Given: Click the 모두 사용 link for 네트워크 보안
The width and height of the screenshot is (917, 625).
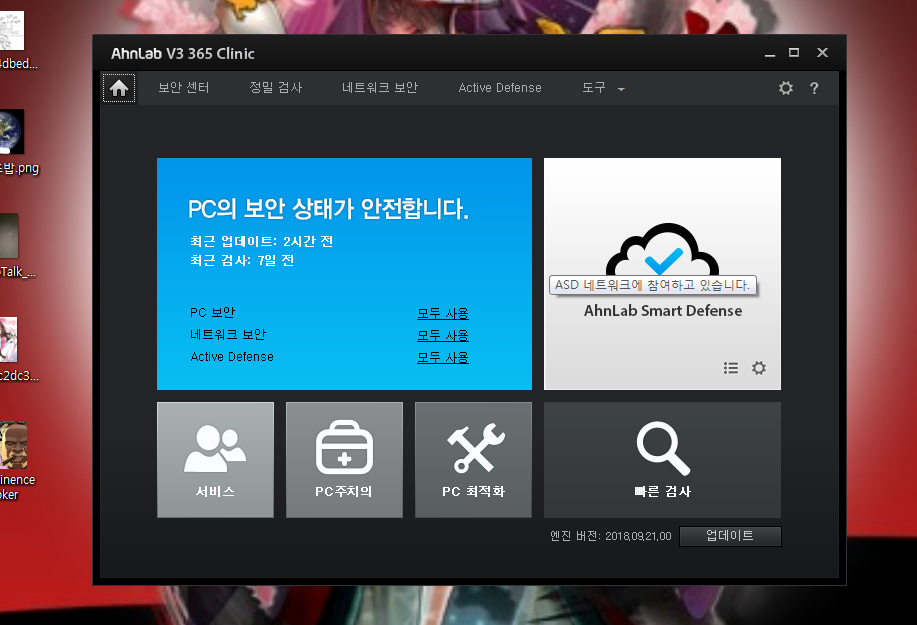Looking at the screenshot, I should [x=443, y=336].
